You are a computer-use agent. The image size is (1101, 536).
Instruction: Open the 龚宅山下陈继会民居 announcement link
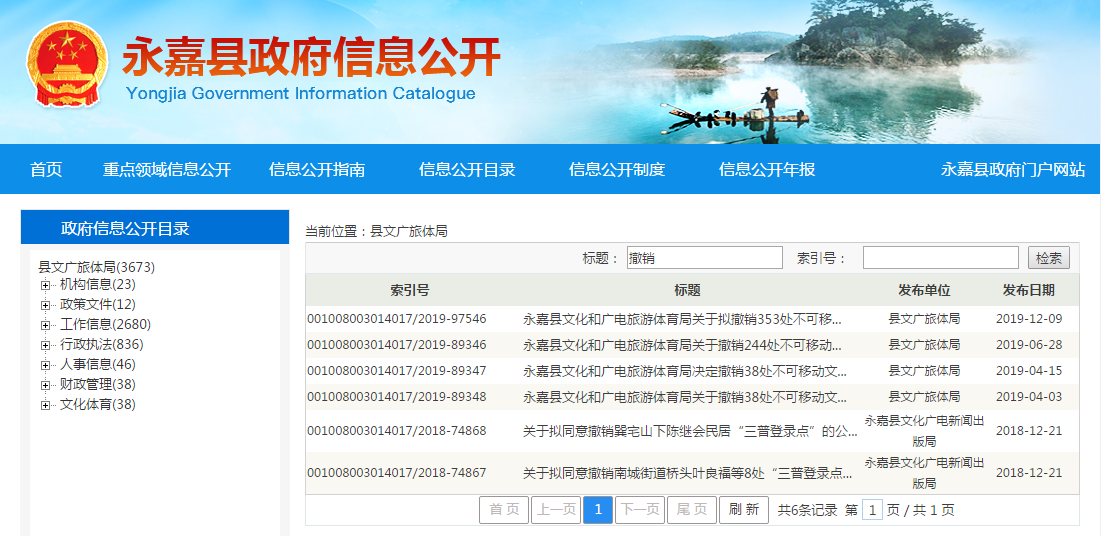[x=690, y=431]
